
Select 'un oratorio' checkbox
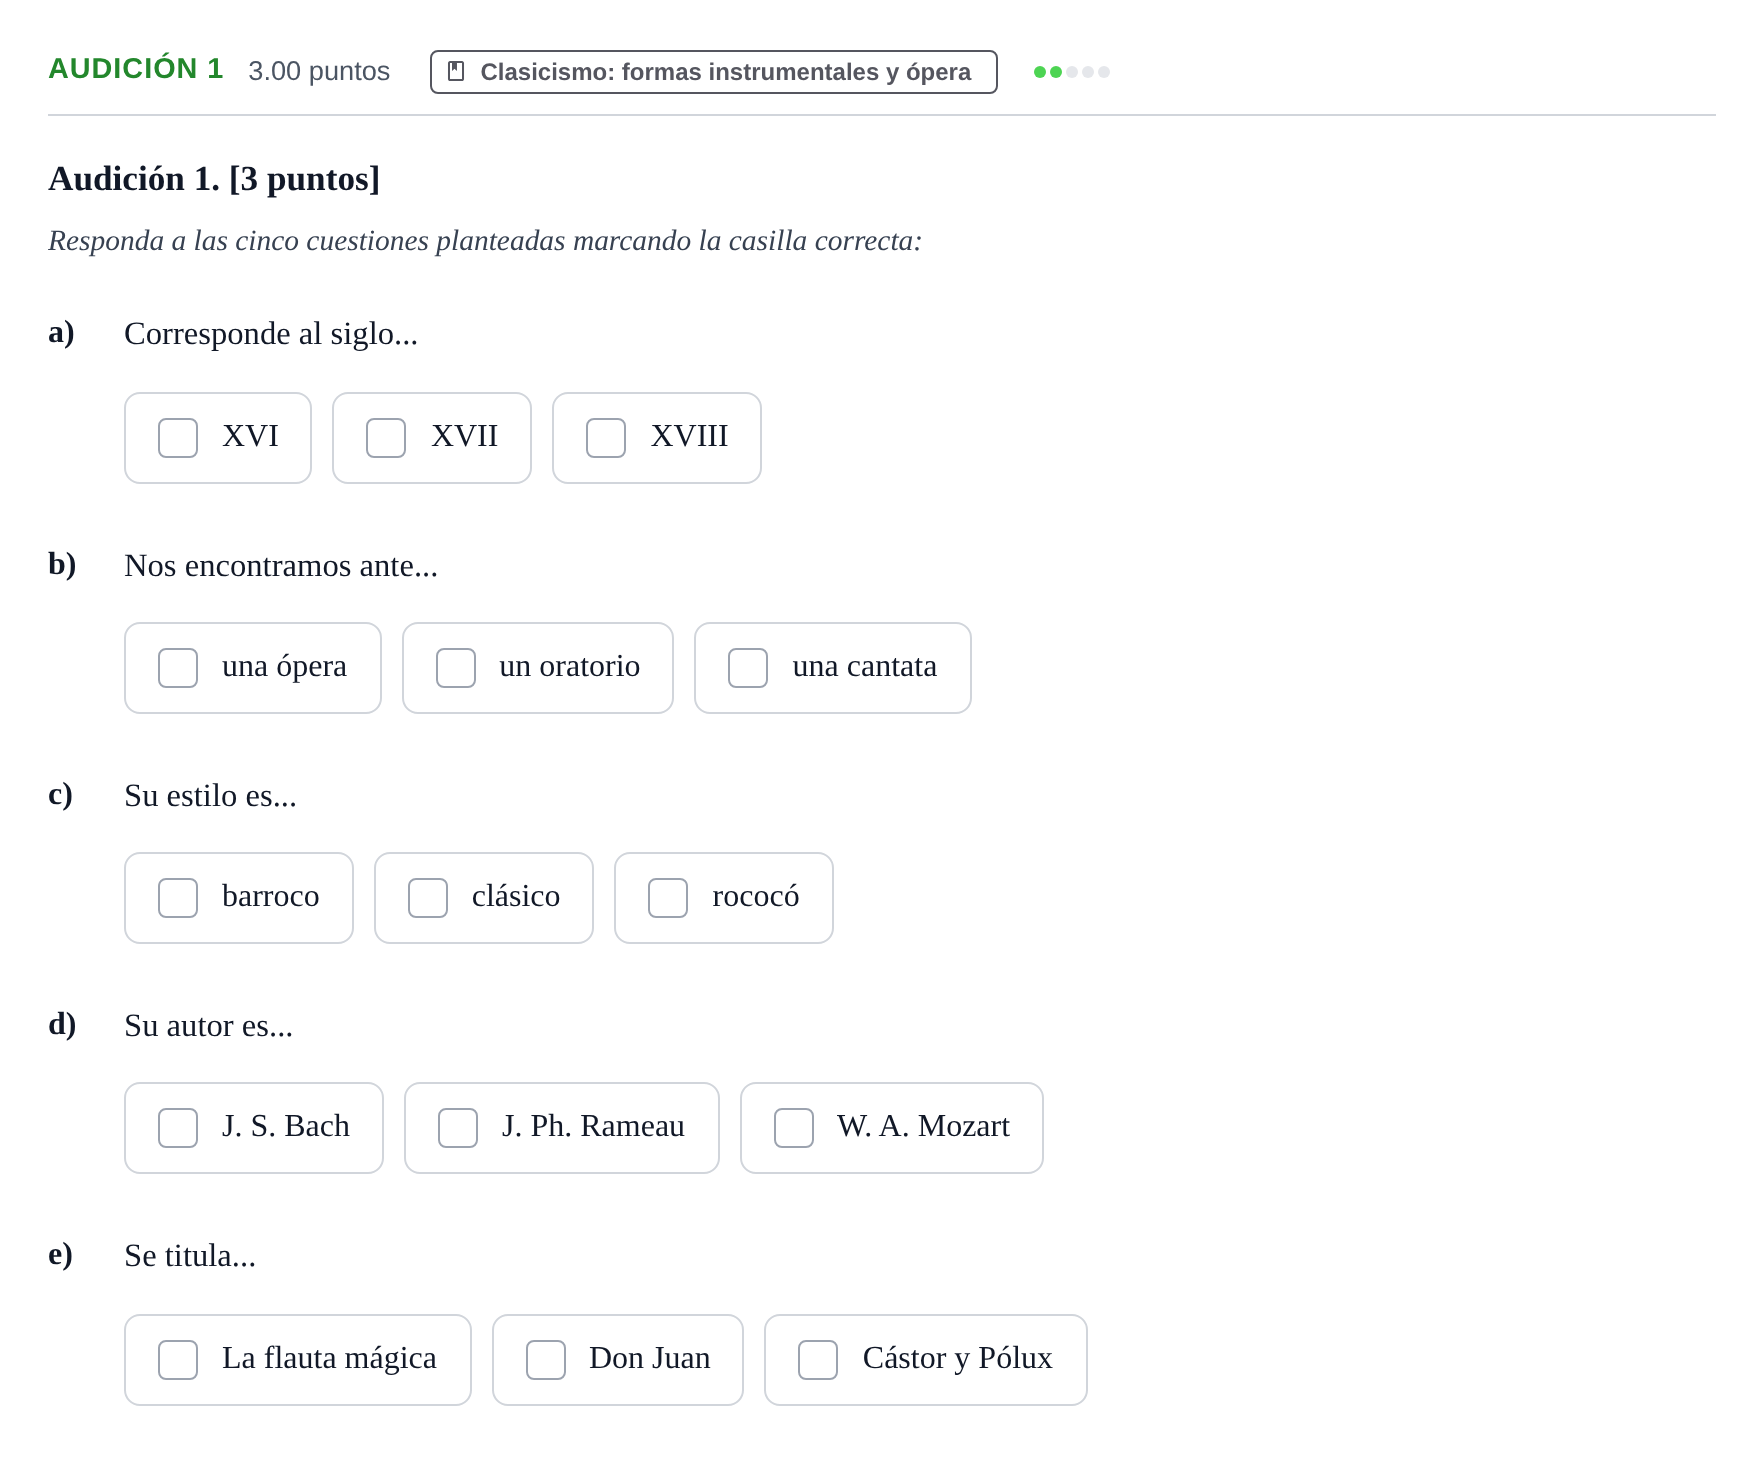point(456,668)
